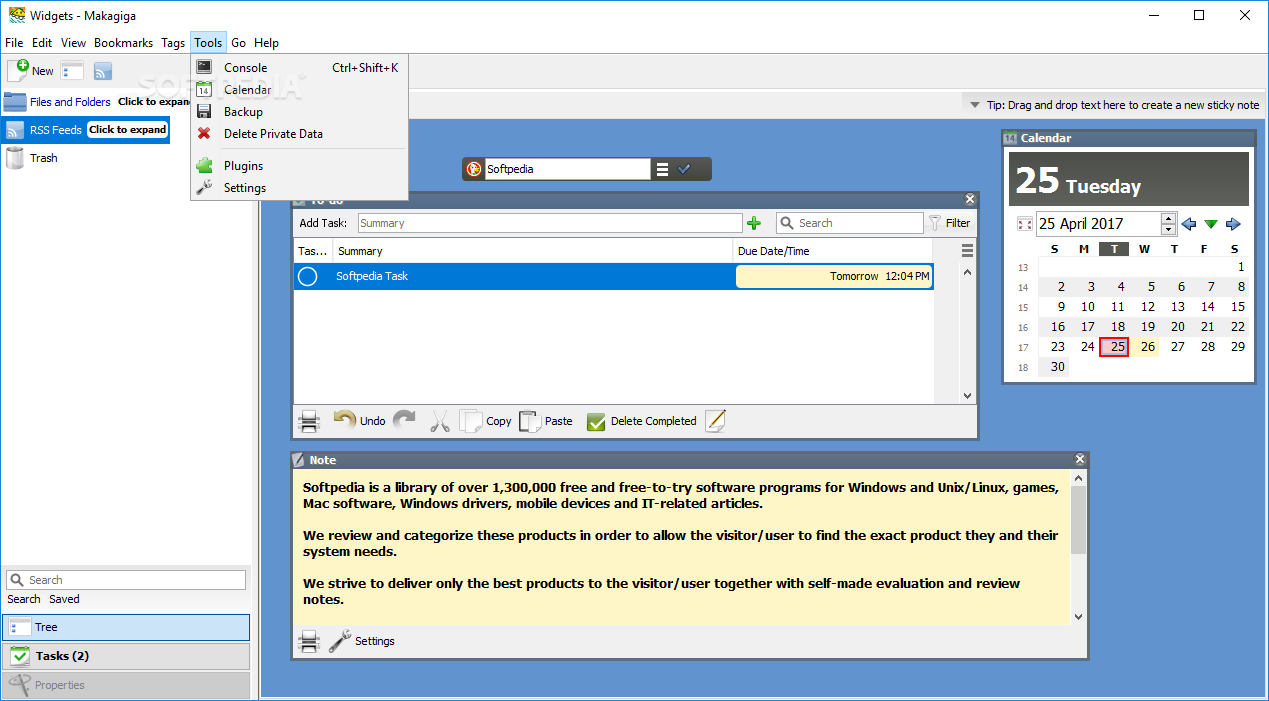Click the To-do list scroll down arrow
This screenshot has height=701, width=1269.
(x=967, y=396)
